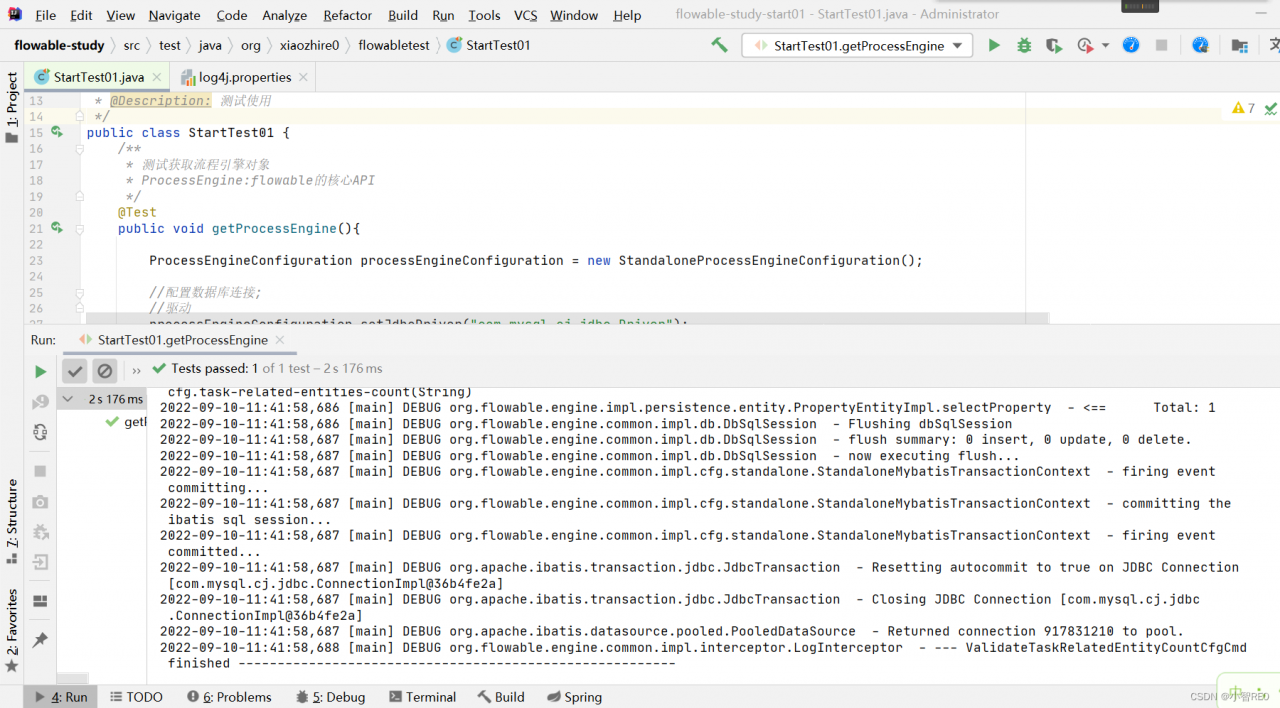Open the Favorites tool window side tab
1280x708 pixels.
12,630
